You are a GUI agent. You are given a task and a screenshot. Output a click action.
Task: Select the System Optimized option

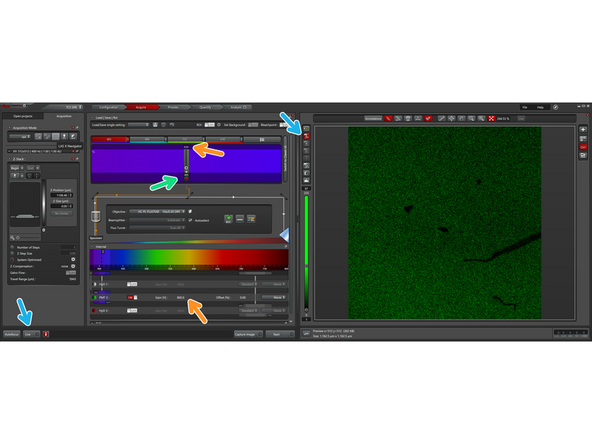pyautogui.click(x=12, y=260)
